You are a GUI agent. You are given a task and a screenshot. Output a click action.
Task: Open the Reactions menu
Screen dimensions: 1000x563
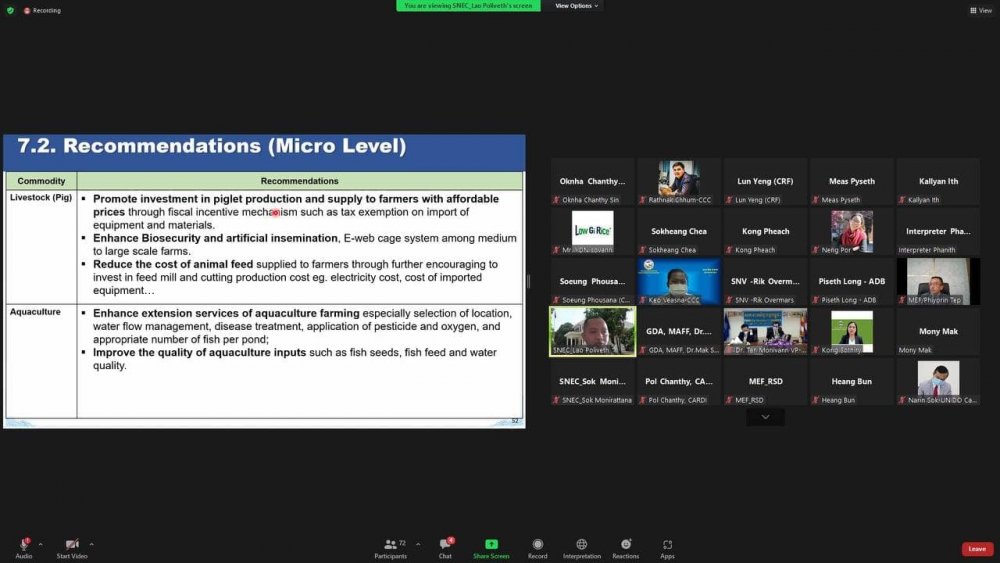(x=626, y=545)
